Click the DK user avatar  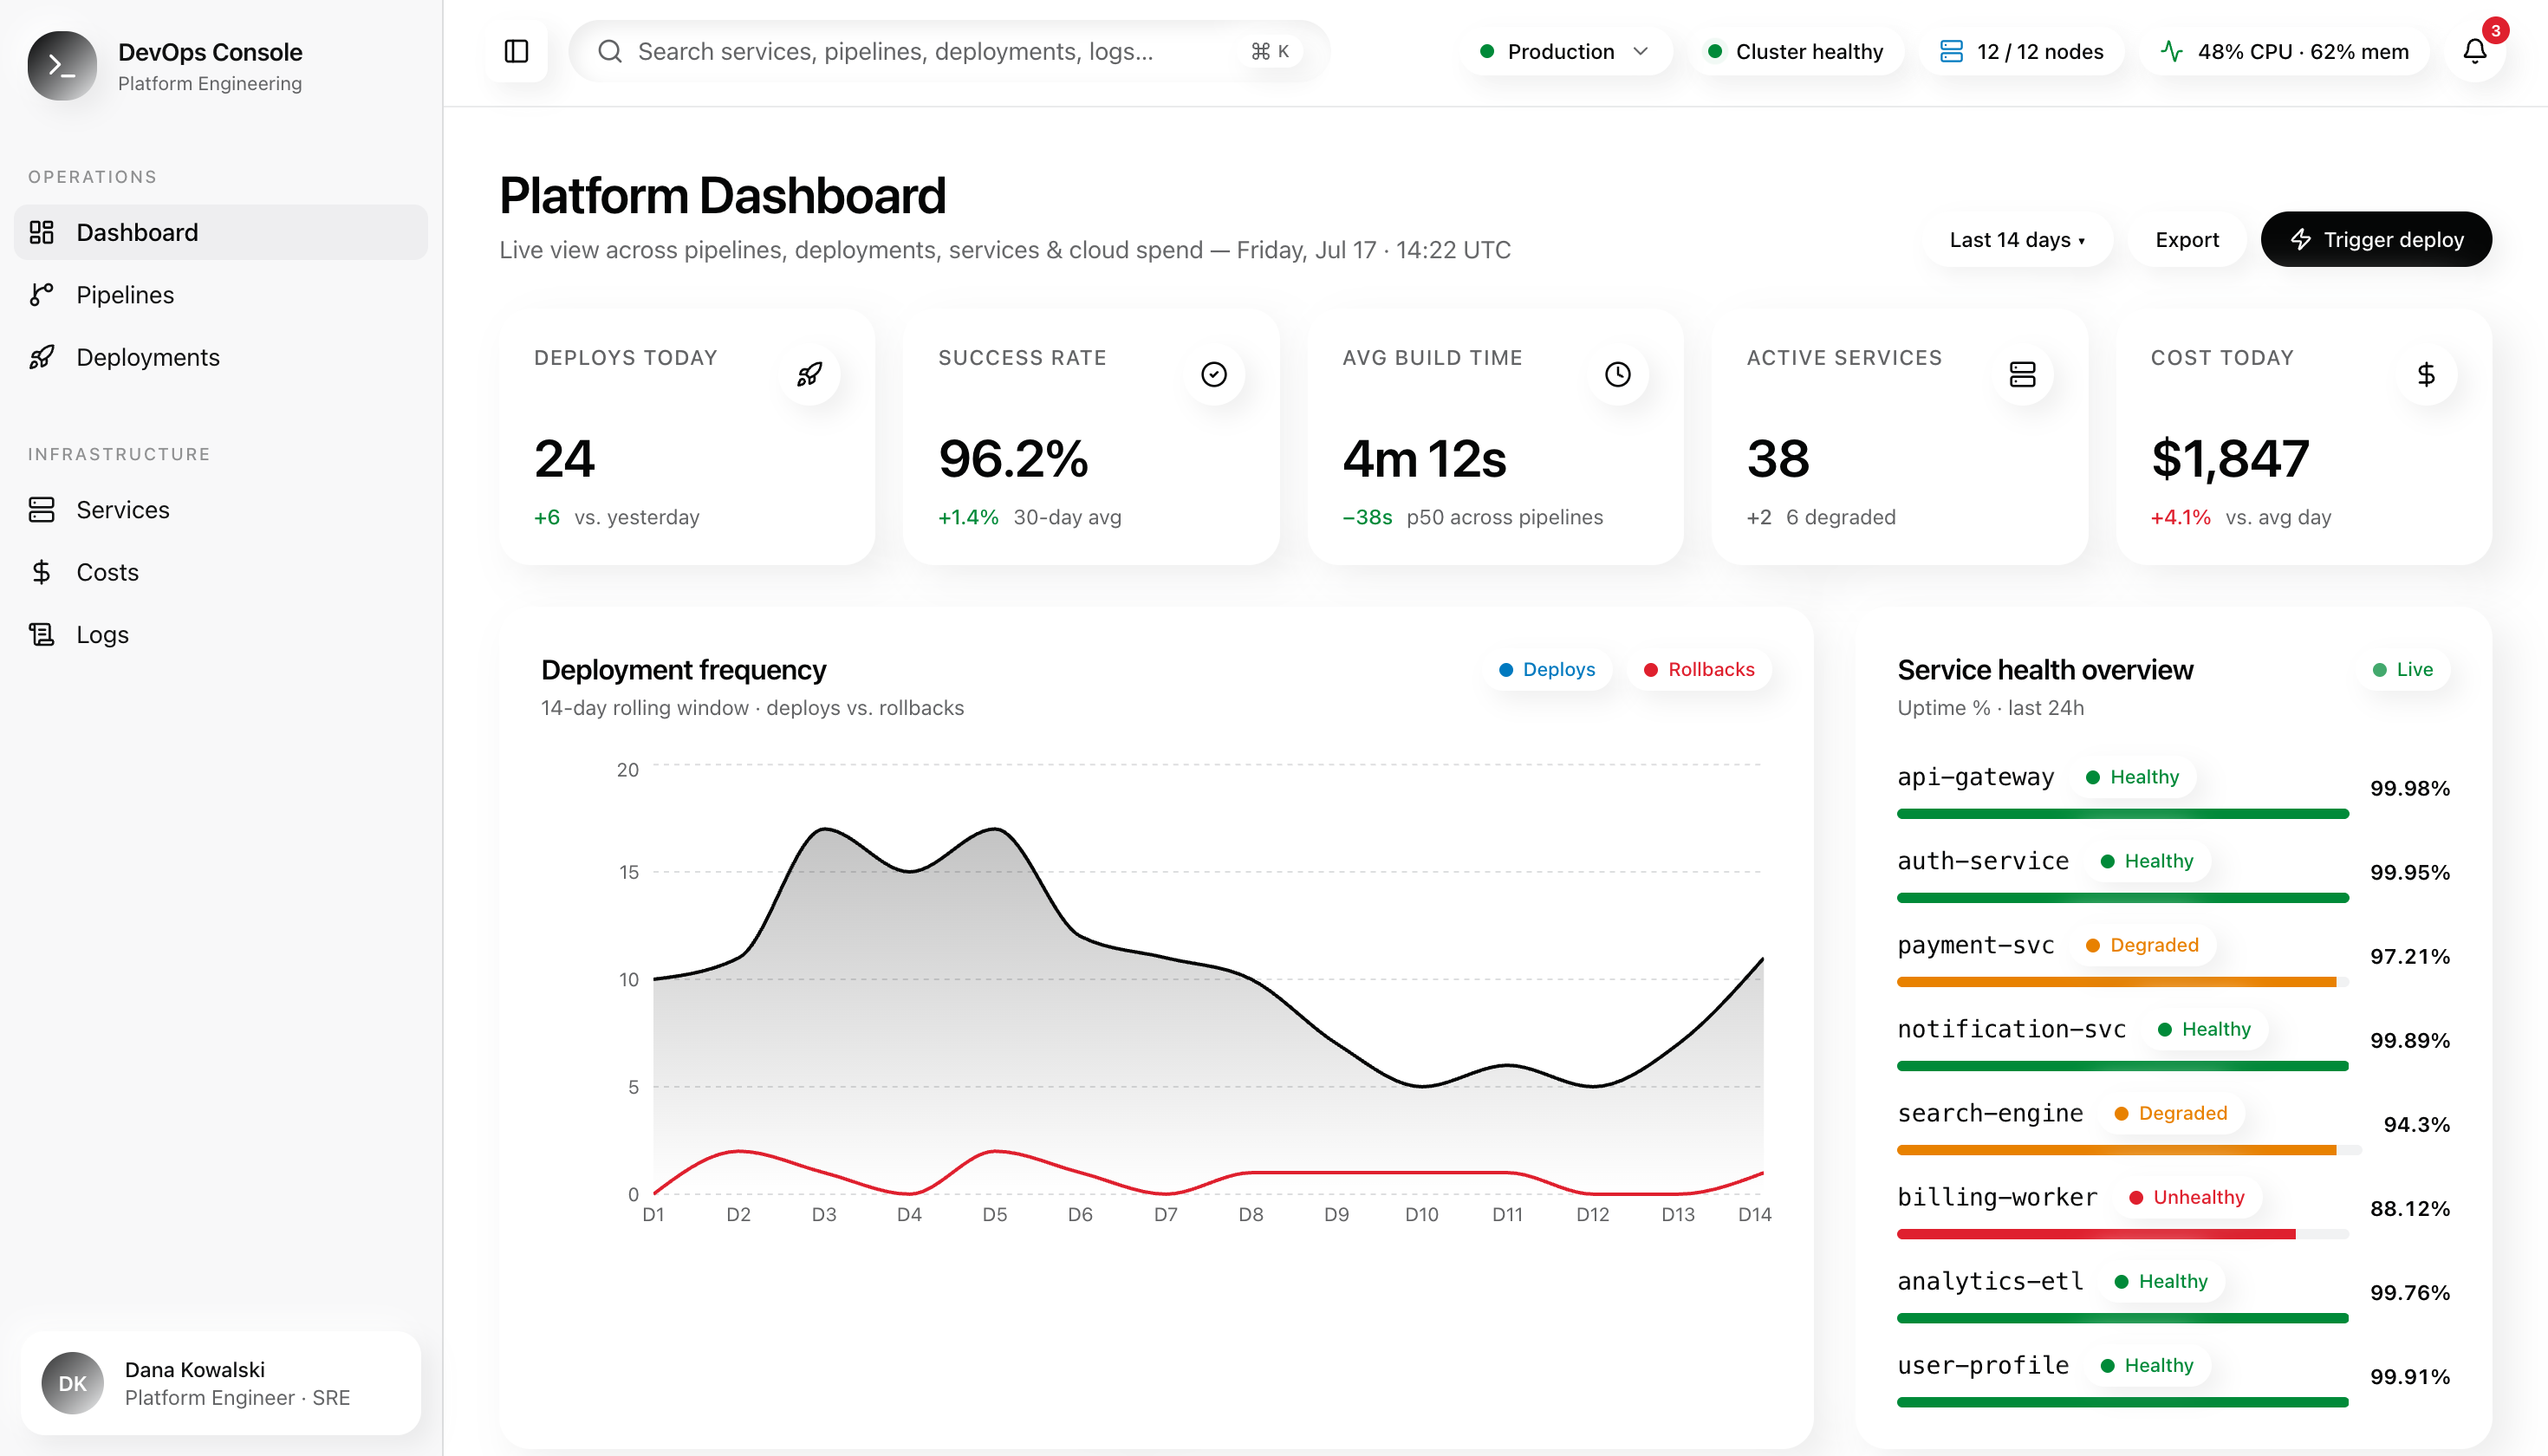72,1383
